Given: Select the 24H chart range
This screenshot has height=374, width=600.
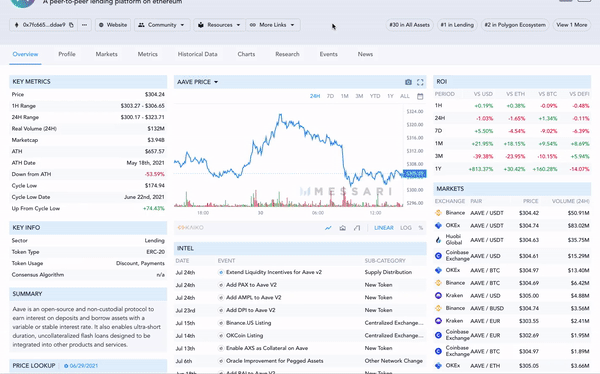Looking at the screenshot, I should [x=315, y=96].
